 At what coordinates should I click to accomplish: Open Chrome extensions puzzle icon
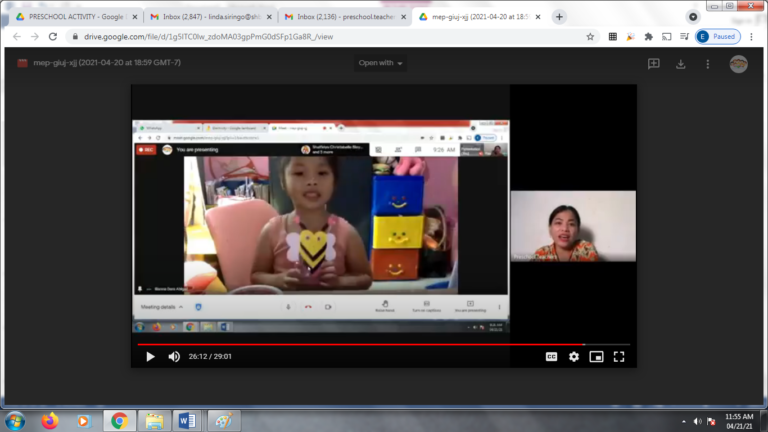(x=649, y=36)
